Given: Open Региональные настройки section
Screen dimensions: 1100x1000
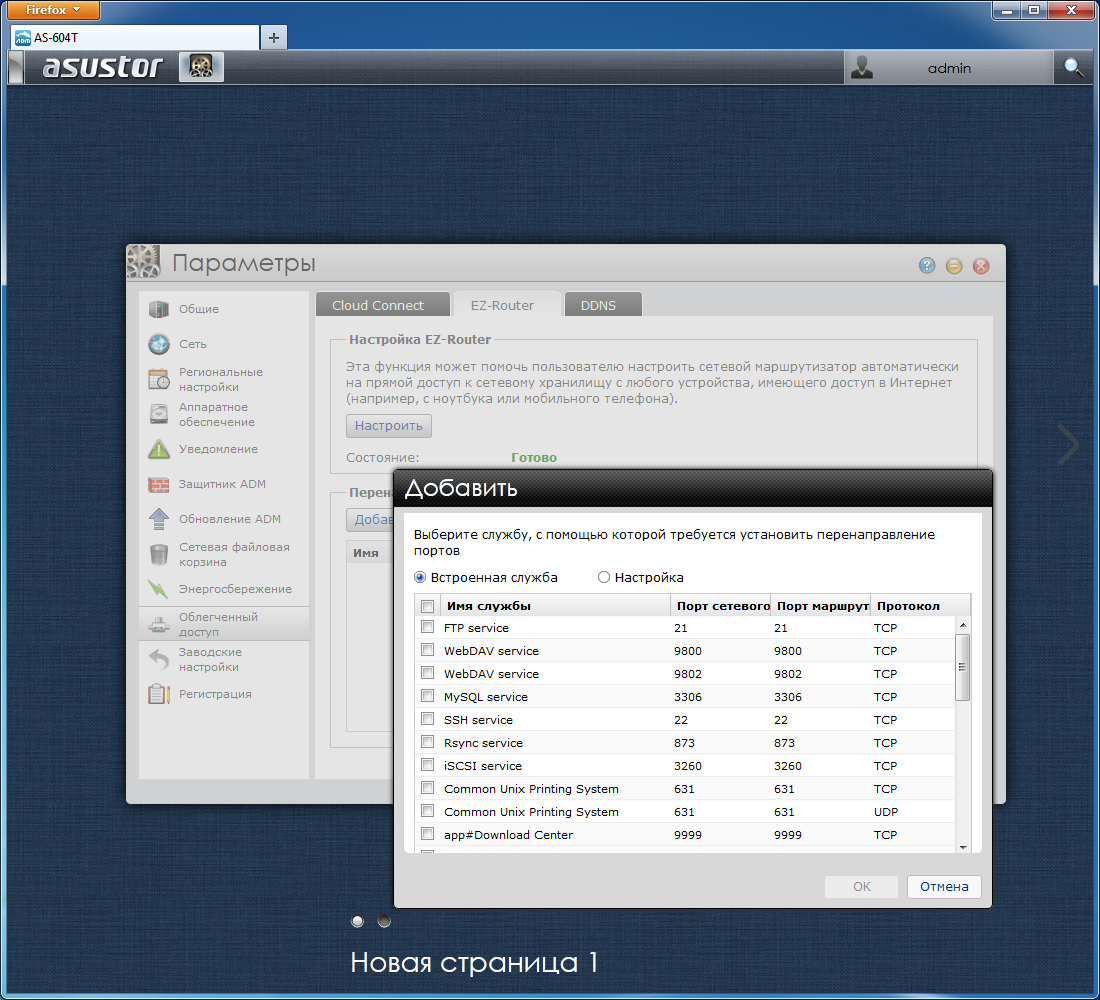Looking at the screenshot, I should 223,379.
